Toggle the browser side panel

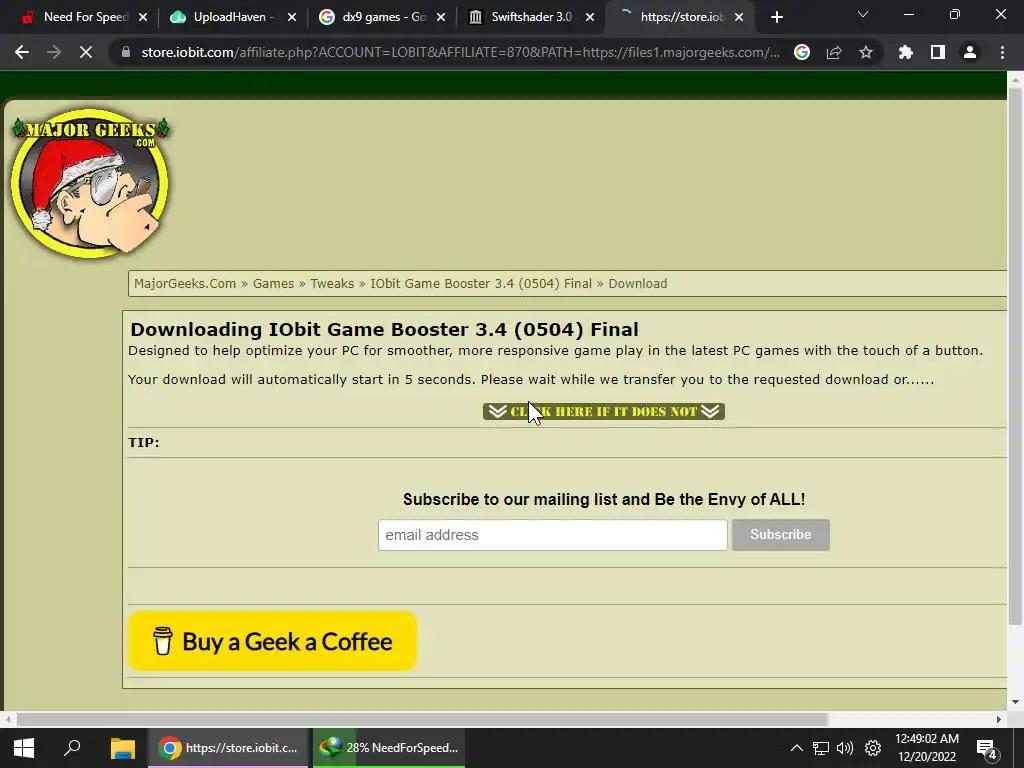tap(938, 52)
